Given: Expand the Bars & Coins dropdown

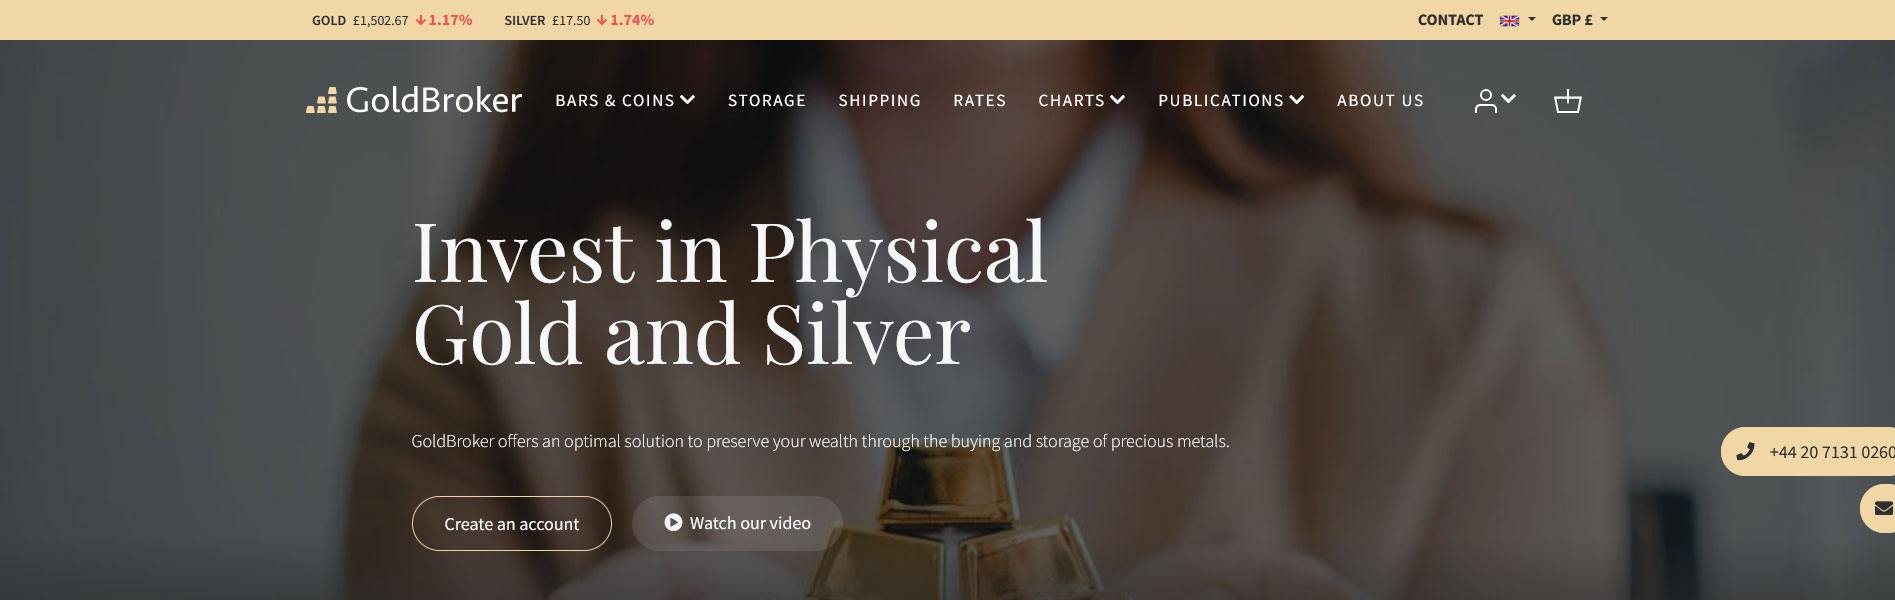Looking at the screenshot, I should [x=625, y=100].
